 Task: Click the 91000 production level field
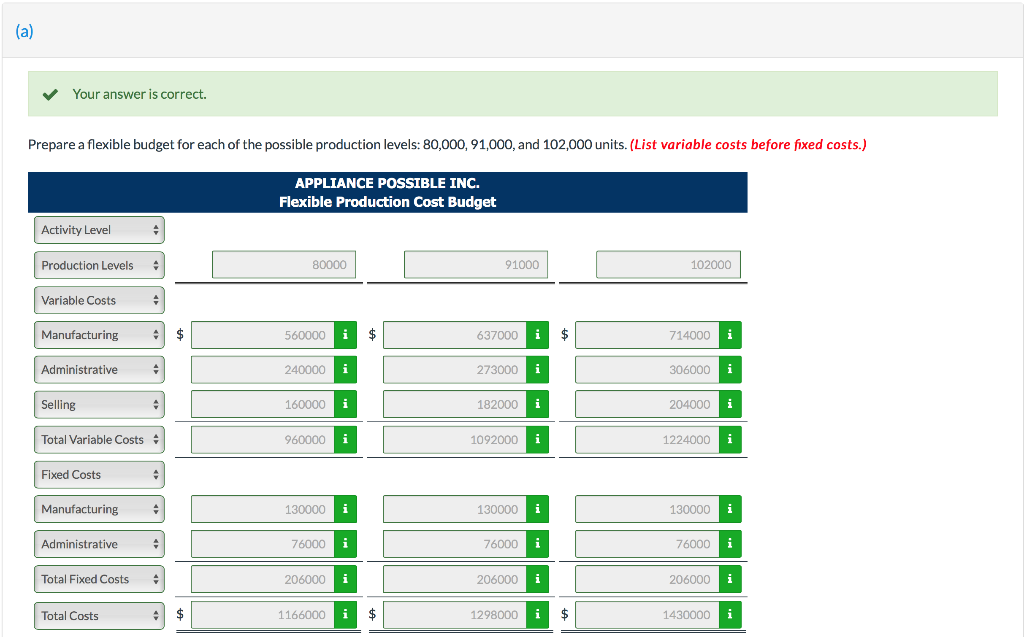tap(476, 265)
